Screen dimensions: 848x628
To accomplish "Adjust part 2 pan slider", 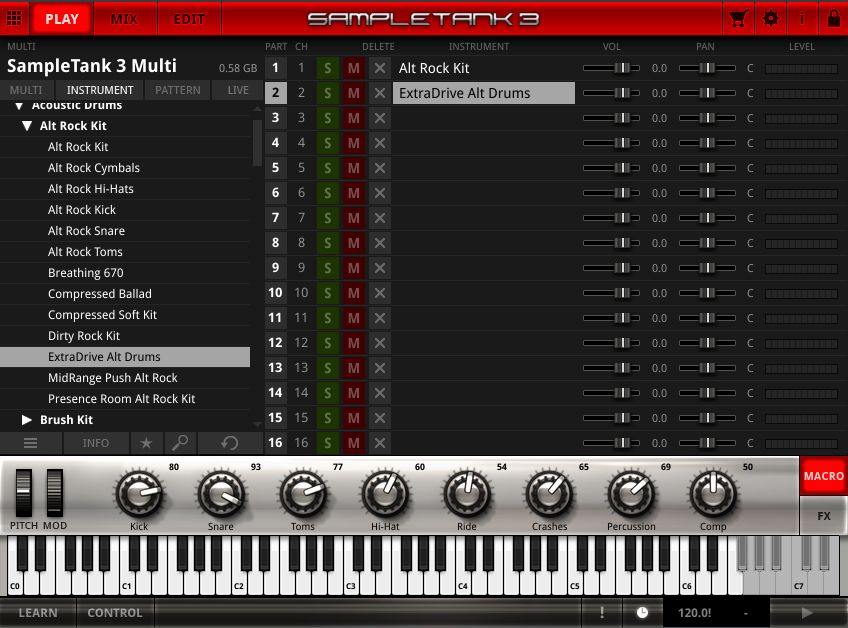I will 707,93.
